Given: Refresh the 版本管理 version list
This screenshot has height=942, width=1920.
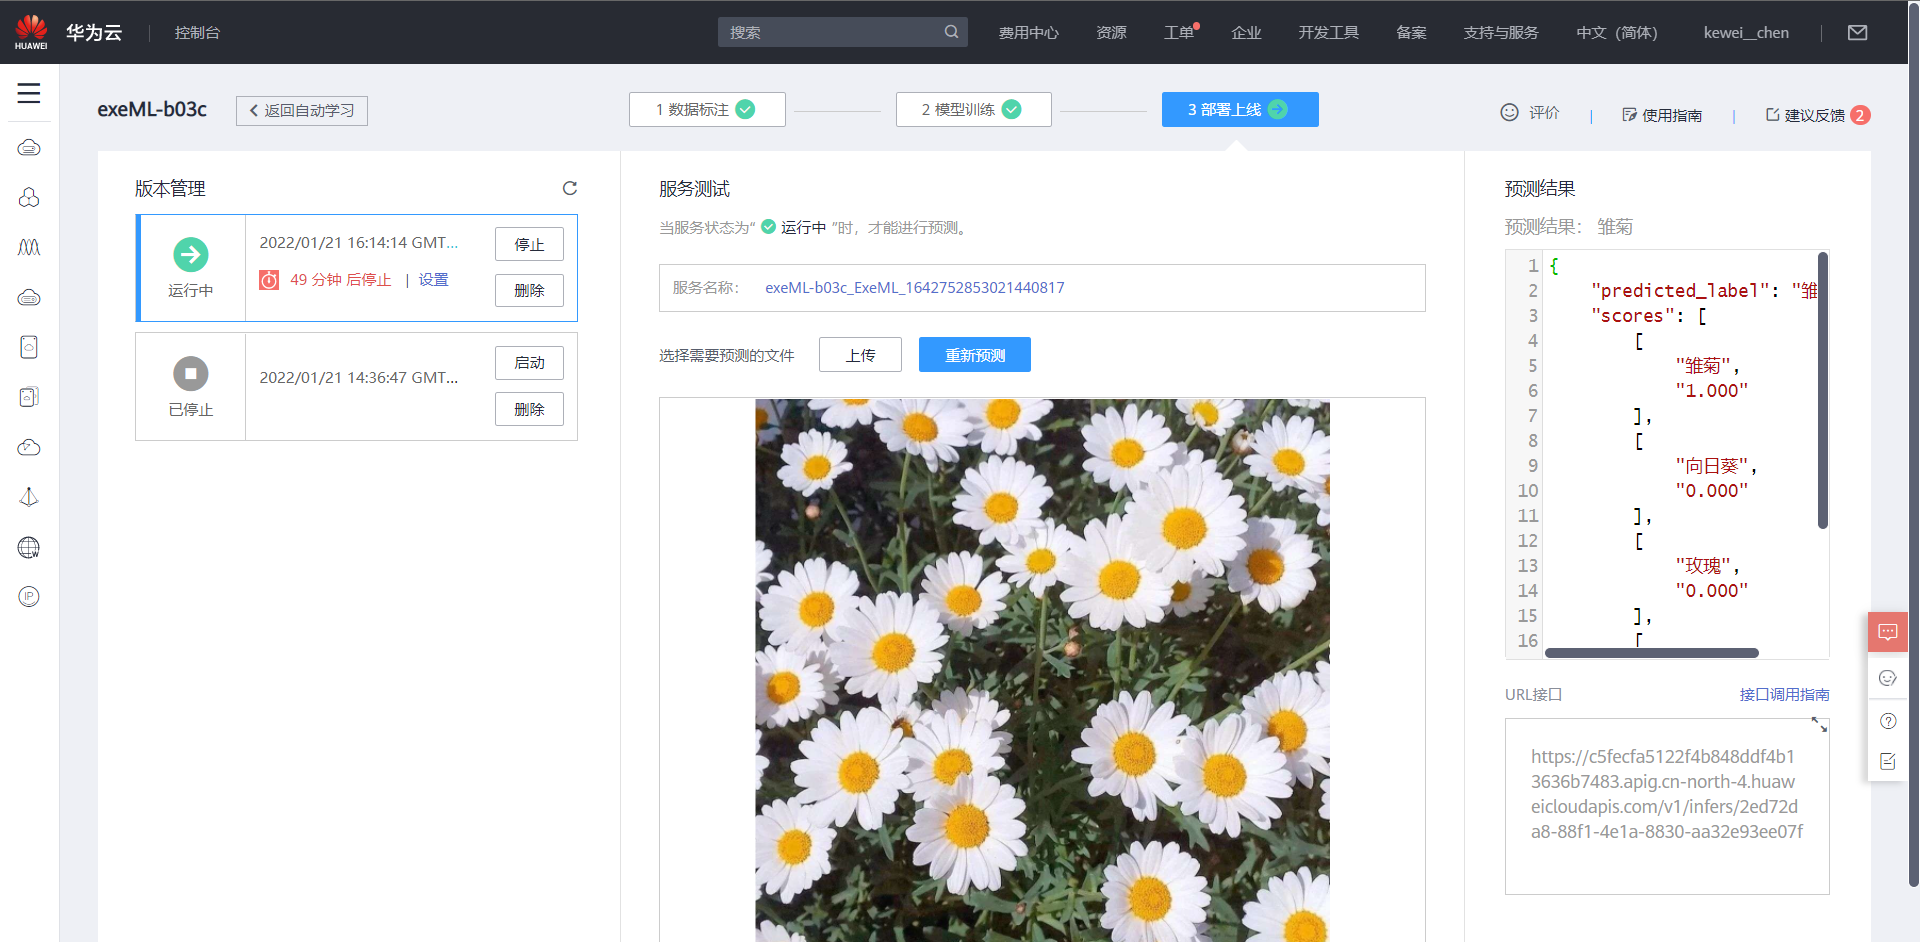Looking at the screenshot, I should point(570,188).
